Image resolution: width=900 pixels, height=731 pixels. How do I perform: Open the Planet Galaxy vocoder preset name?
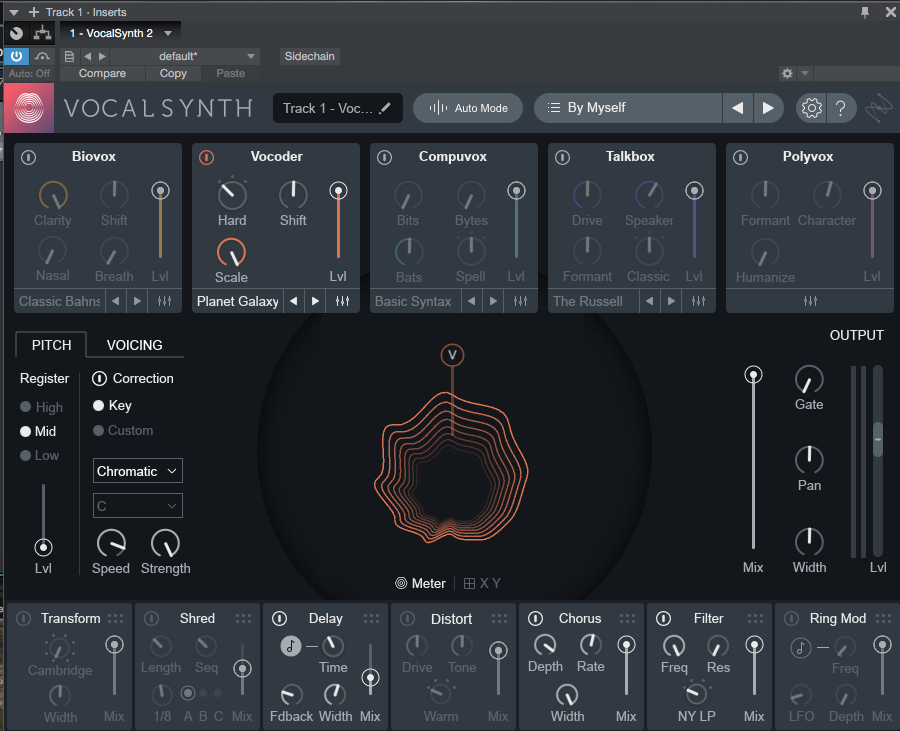pos(238,301)
